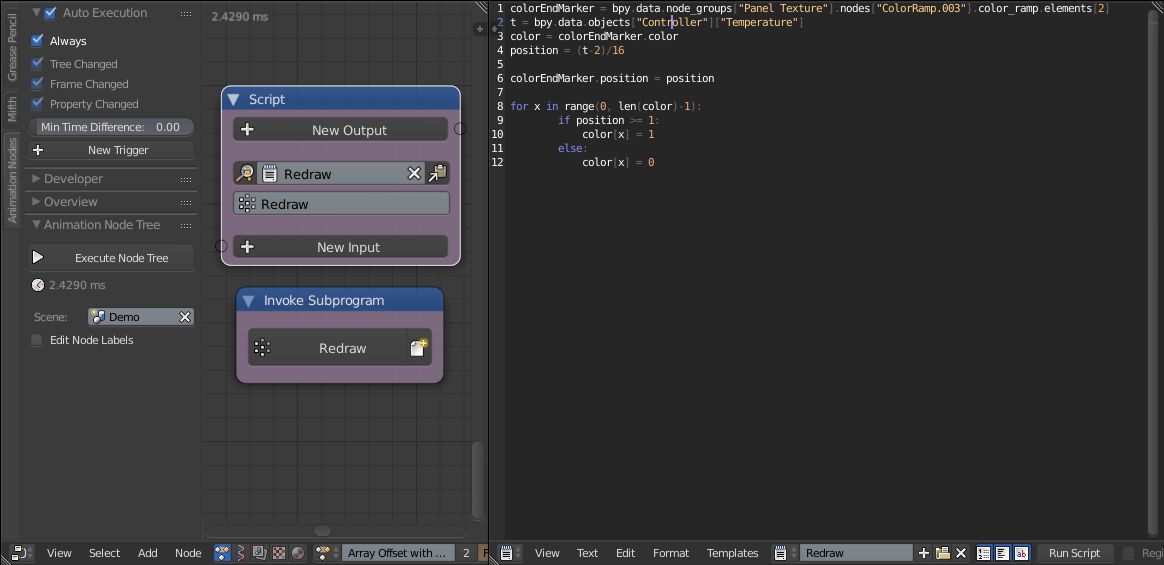The image size is (1164, 565).
Task: Click the play icon on Execute Node Tree
Action: point(38,258)
